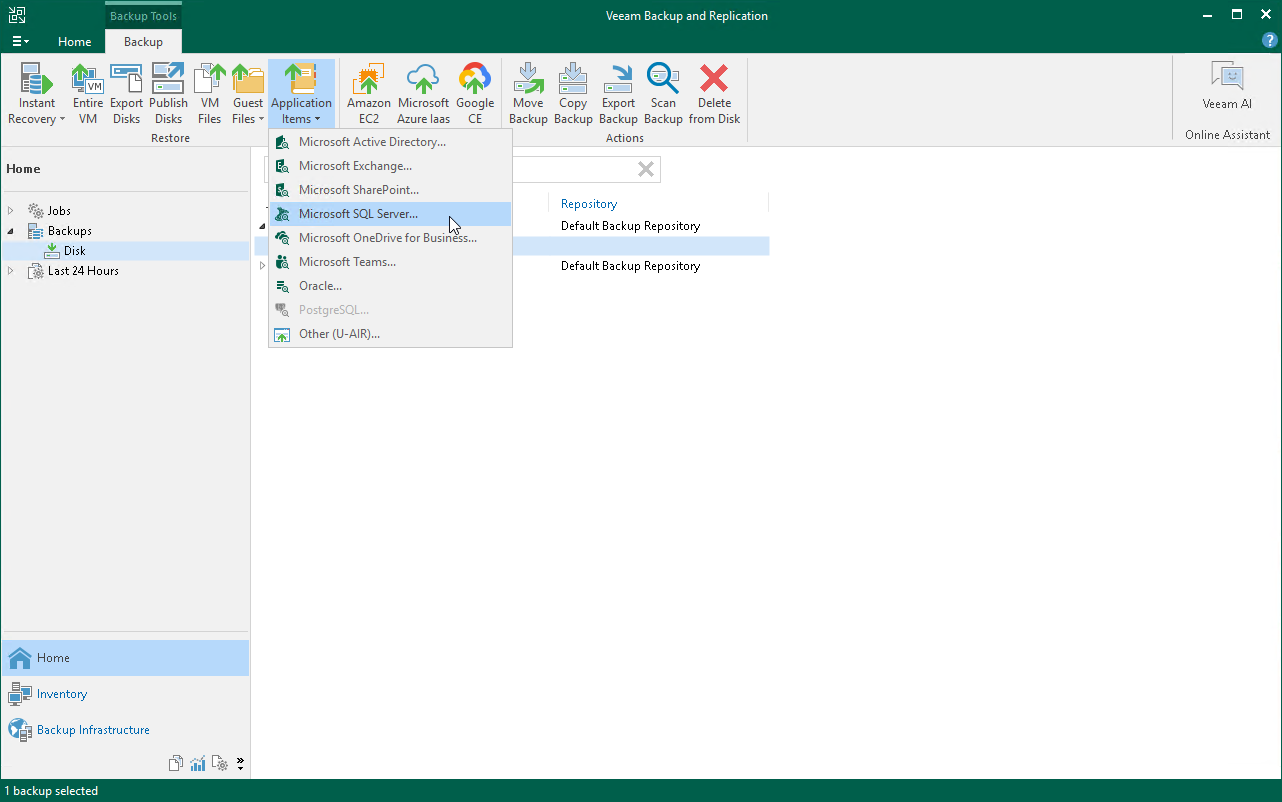Click the History view gear-document icon
The height and width of the screenshot is (802, 1282).
220,764
